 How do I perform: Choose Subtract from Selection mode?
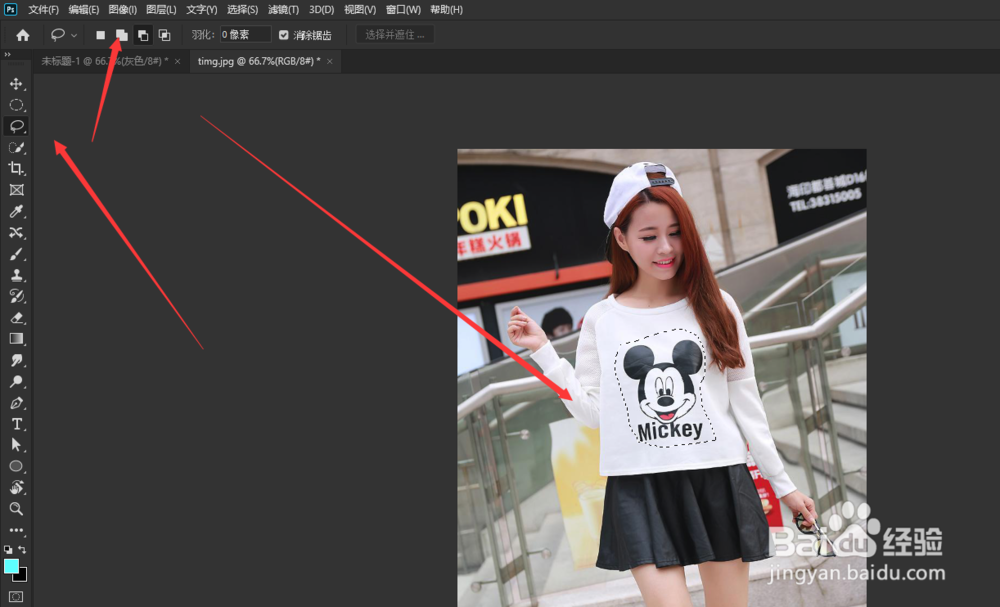pyautogui.click(x=143, y=35)
